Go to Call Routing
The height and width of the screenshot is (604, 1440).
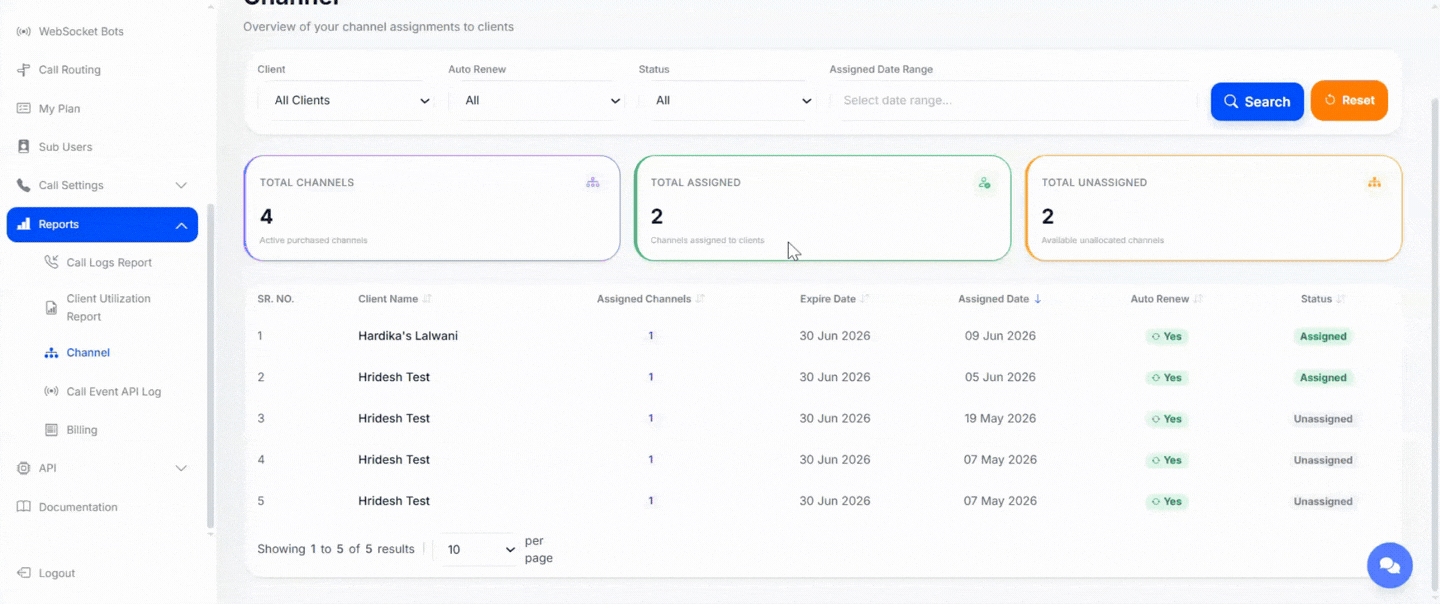[69, 70]
